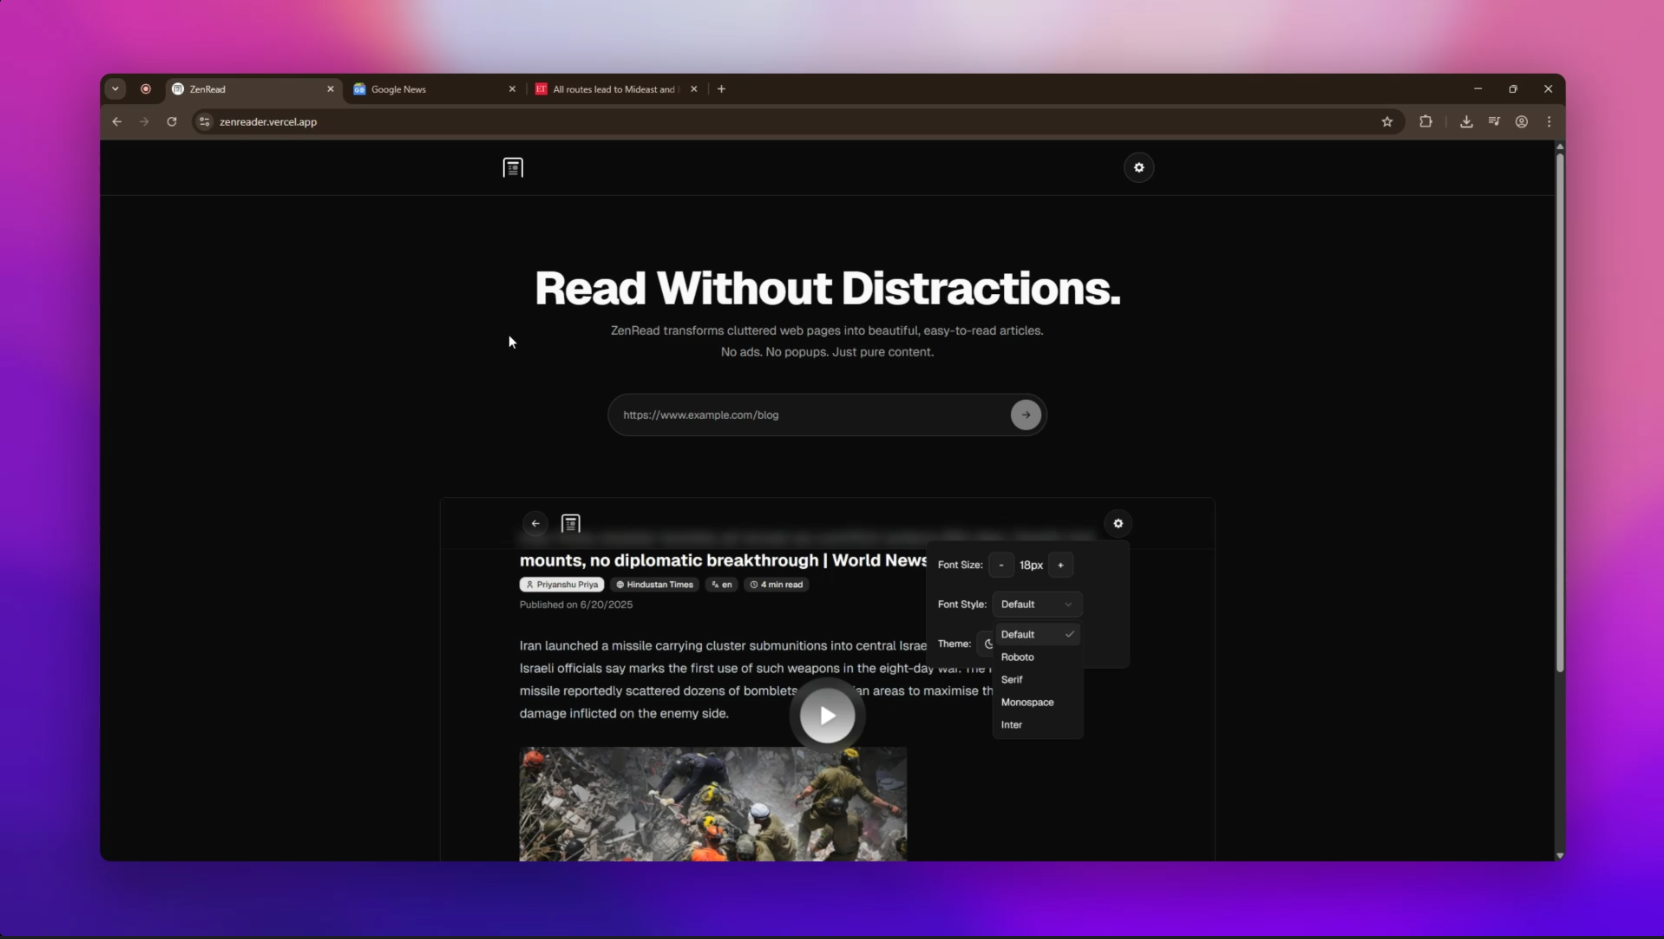Click the Theme label in settings
The image size is (1664, 939).
[954, 644]
